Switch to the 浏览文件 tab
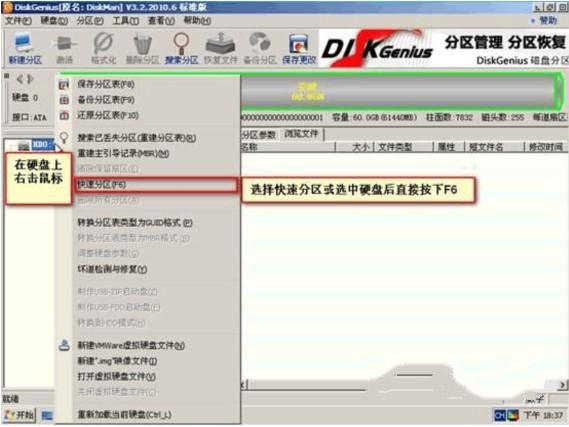This screenshot has width=569, height=427. pyautogui.click(x=301, y=134)
